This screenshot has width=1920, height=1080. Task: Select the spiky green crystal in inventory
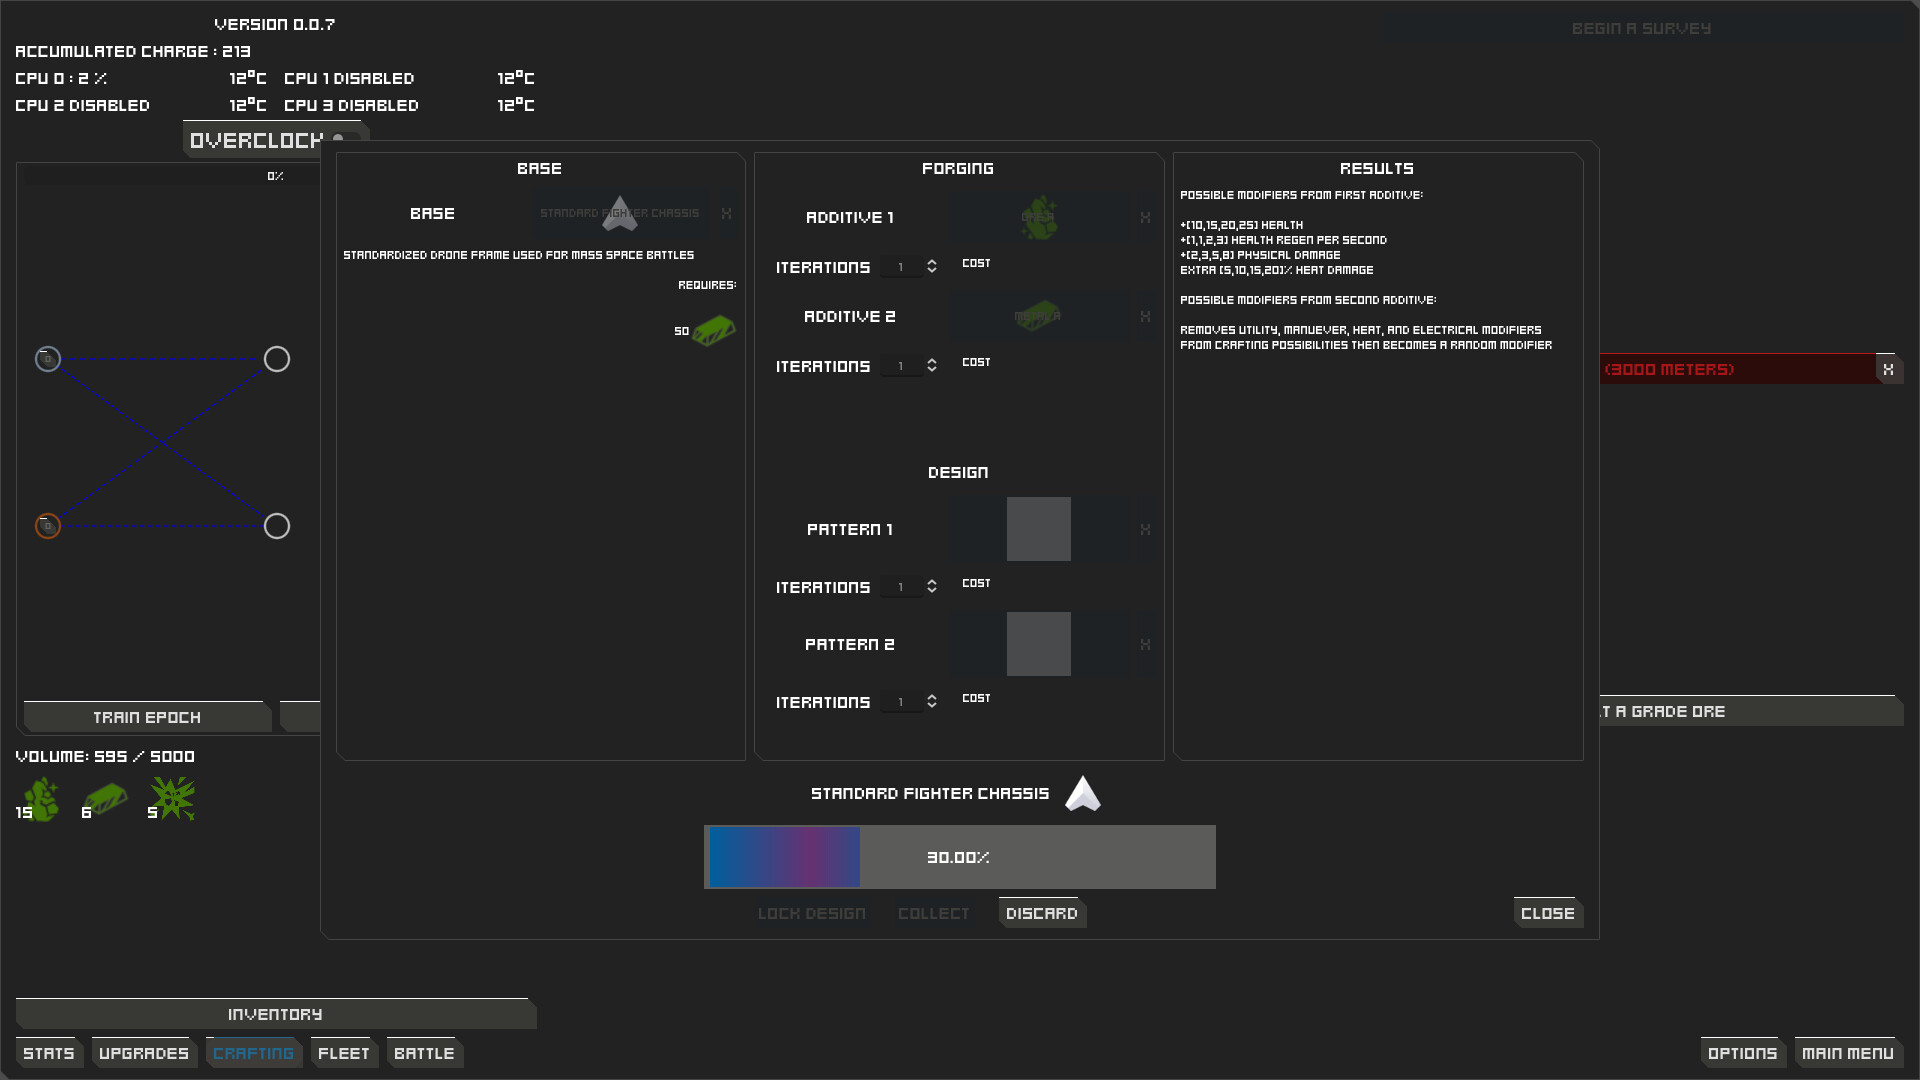pos(173,799)
